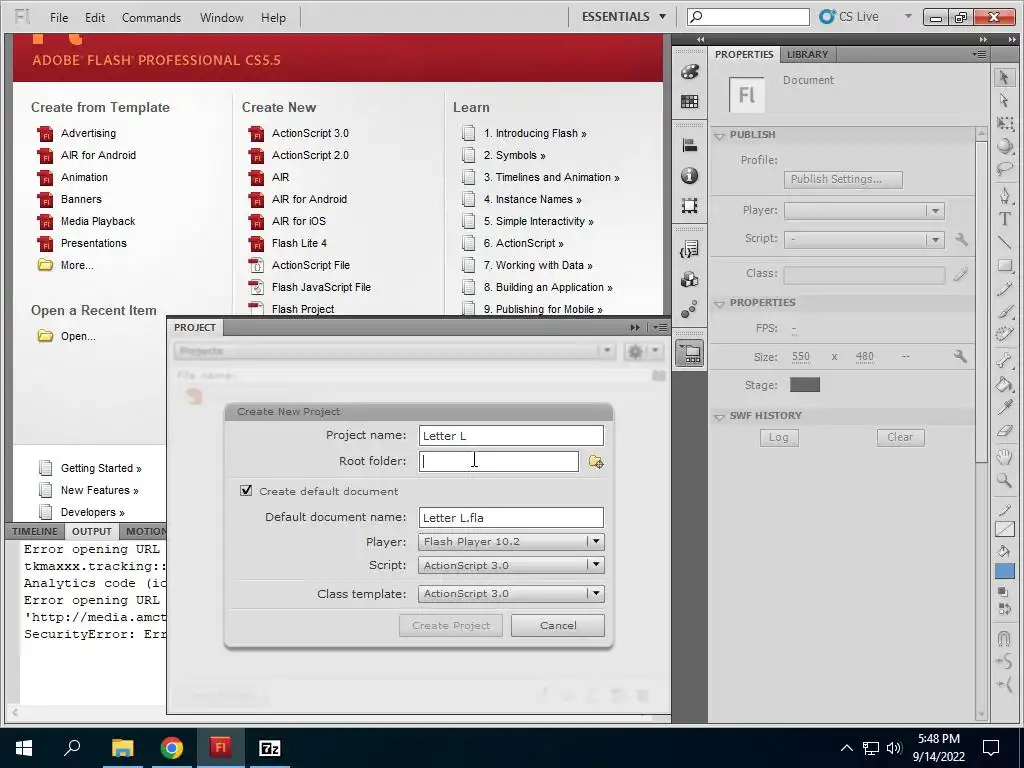Select the Eraser tool

pos(1004,431)
